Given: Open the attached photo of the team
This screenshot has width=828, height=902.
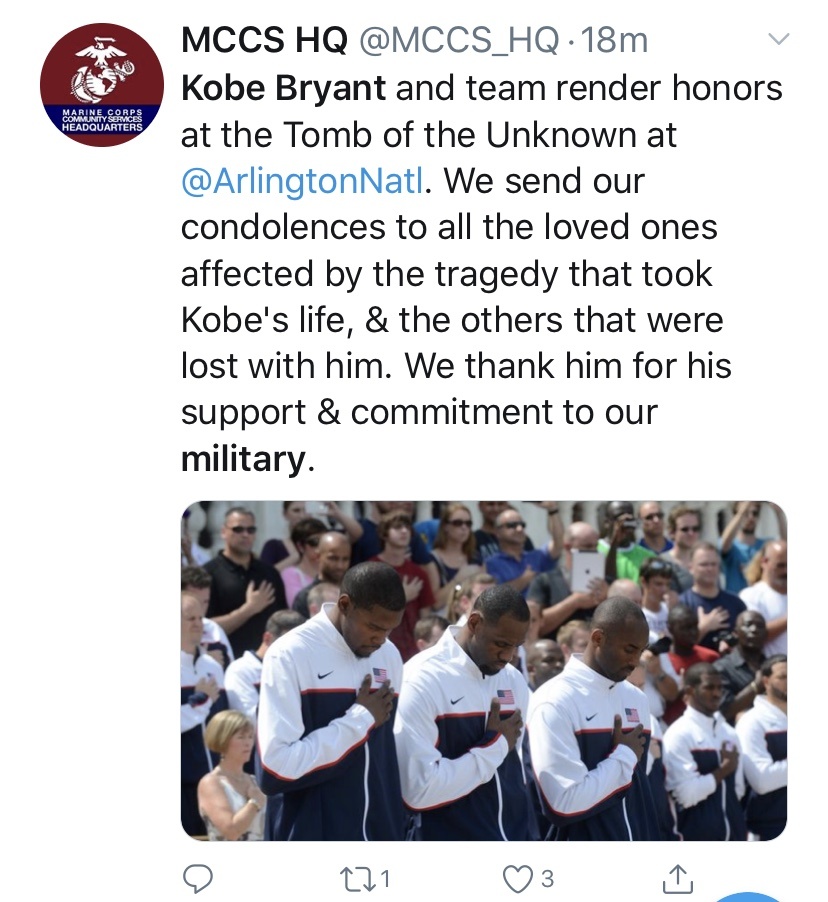Looking at the screenshot, I should pos(483,670).
